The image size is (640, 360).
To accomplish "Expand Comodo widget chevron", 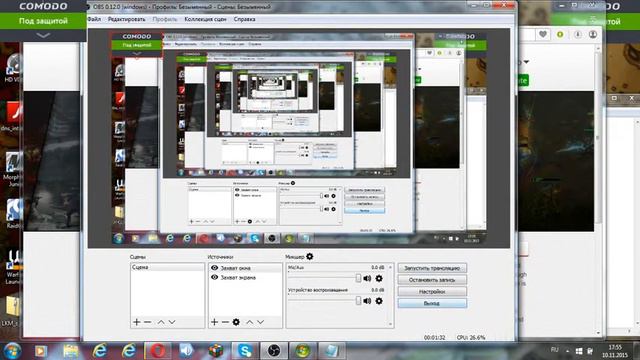I will tap(43, 36).
